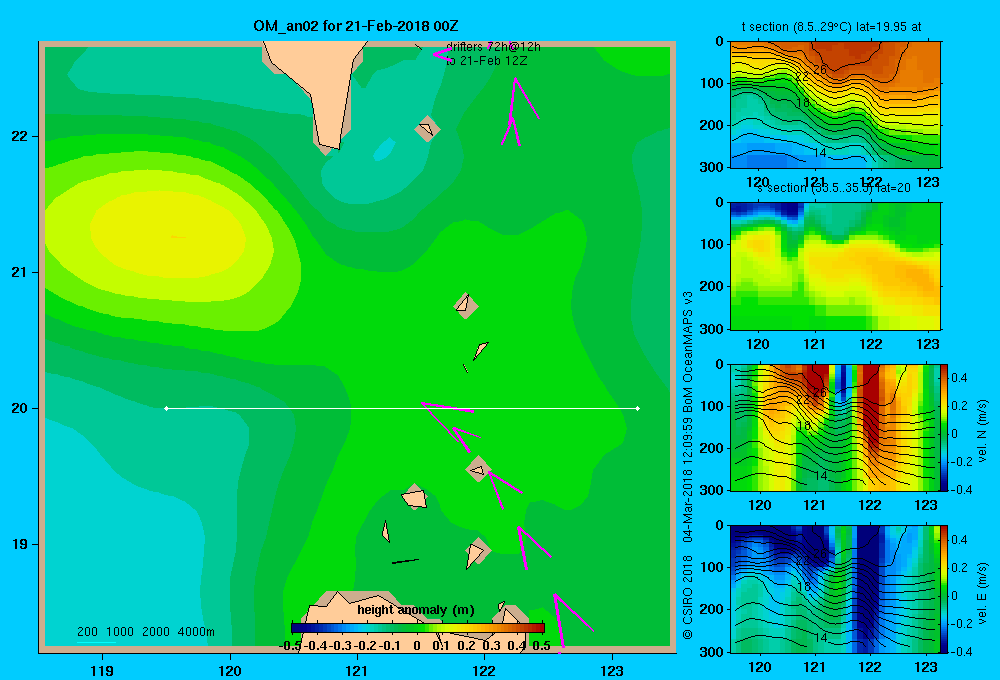This screenshot has height=680, width=1000.
Task: Click the -0.5 value on height anomaly scale
Action: tap(290, 646)
